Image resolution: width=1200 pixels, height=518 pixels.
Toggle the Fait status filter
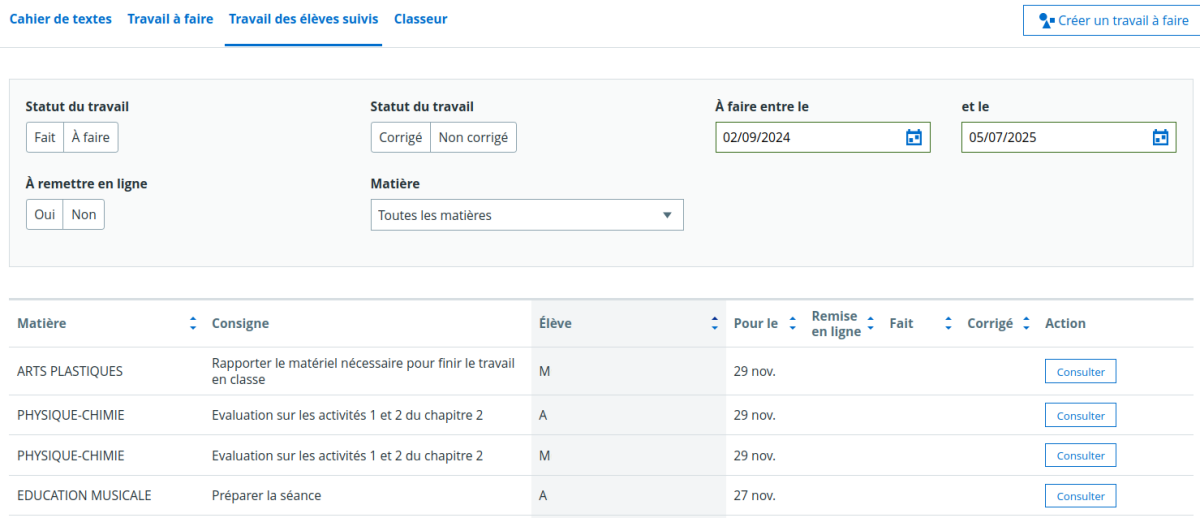pyautogui.click(x=45, y=138)
